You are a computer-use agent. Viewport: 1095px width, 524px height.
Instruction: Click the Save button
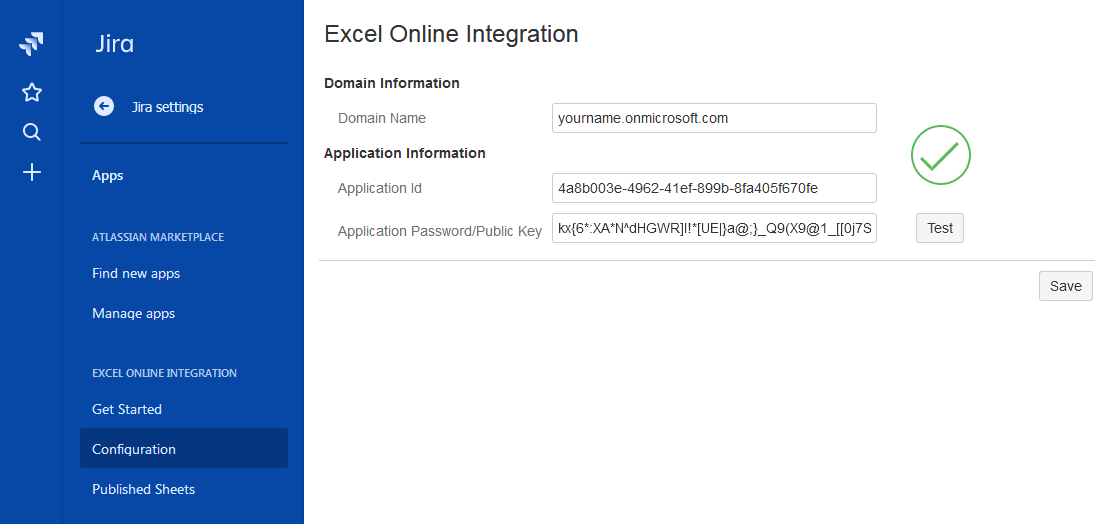[1065, 286]
